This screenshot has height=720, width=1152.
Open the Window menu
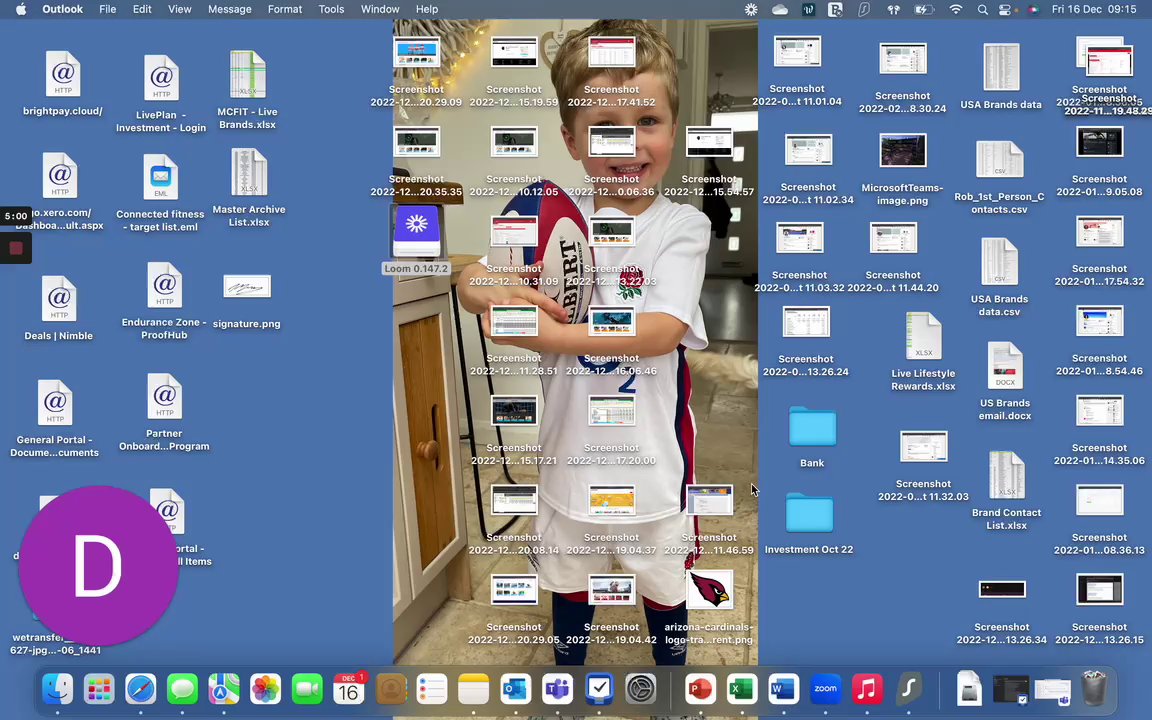380,10
